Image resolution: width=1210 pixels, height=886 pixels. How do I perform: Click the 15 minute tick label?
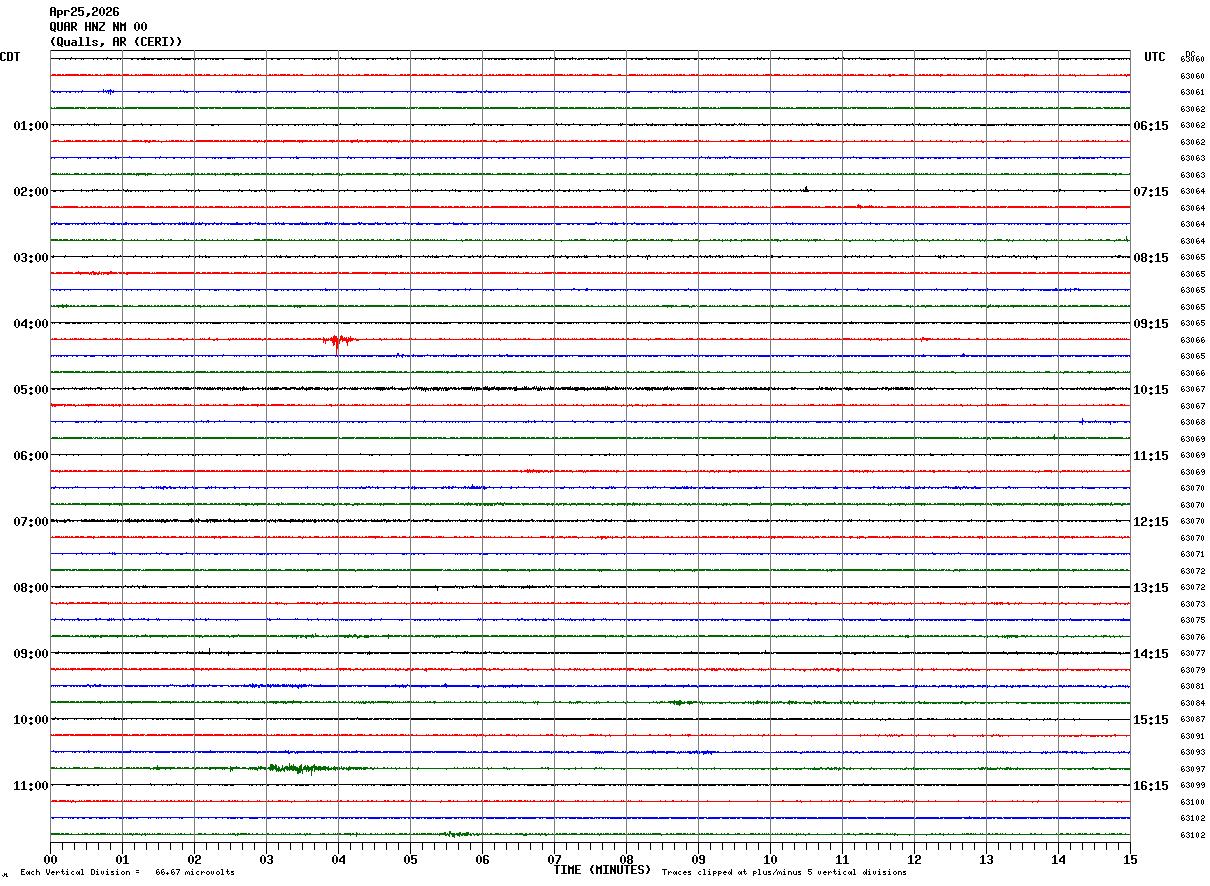(x=1130, y=859)
